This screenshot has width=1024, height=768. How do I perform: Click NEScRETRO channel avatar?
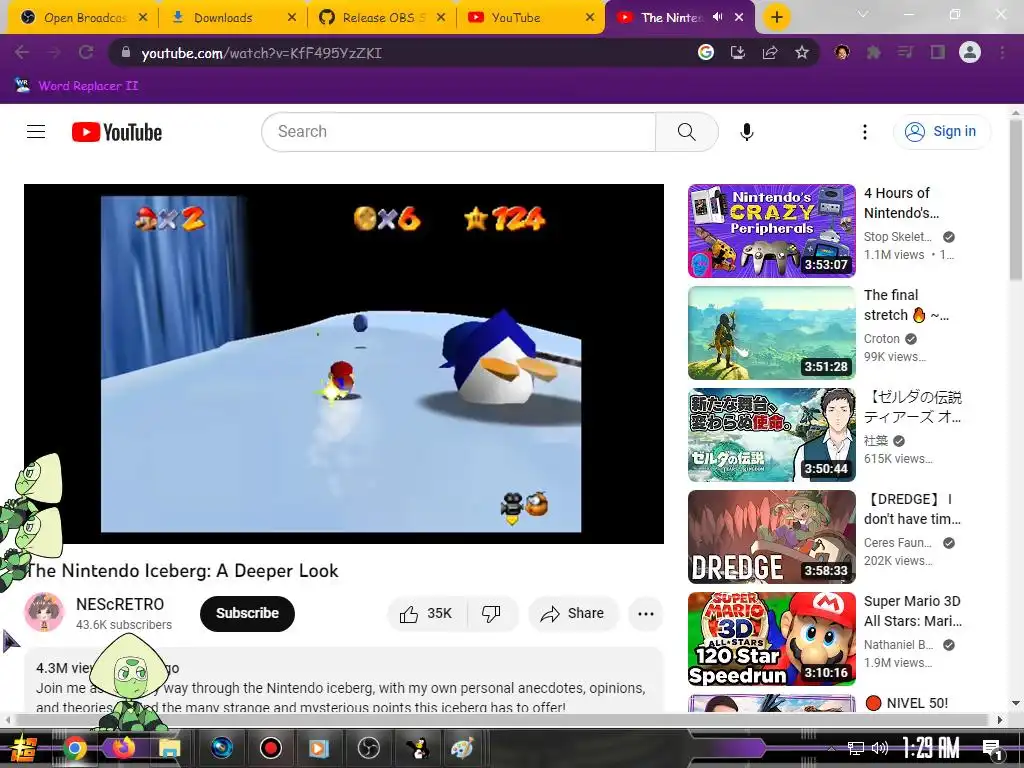(x=44, y=613)
